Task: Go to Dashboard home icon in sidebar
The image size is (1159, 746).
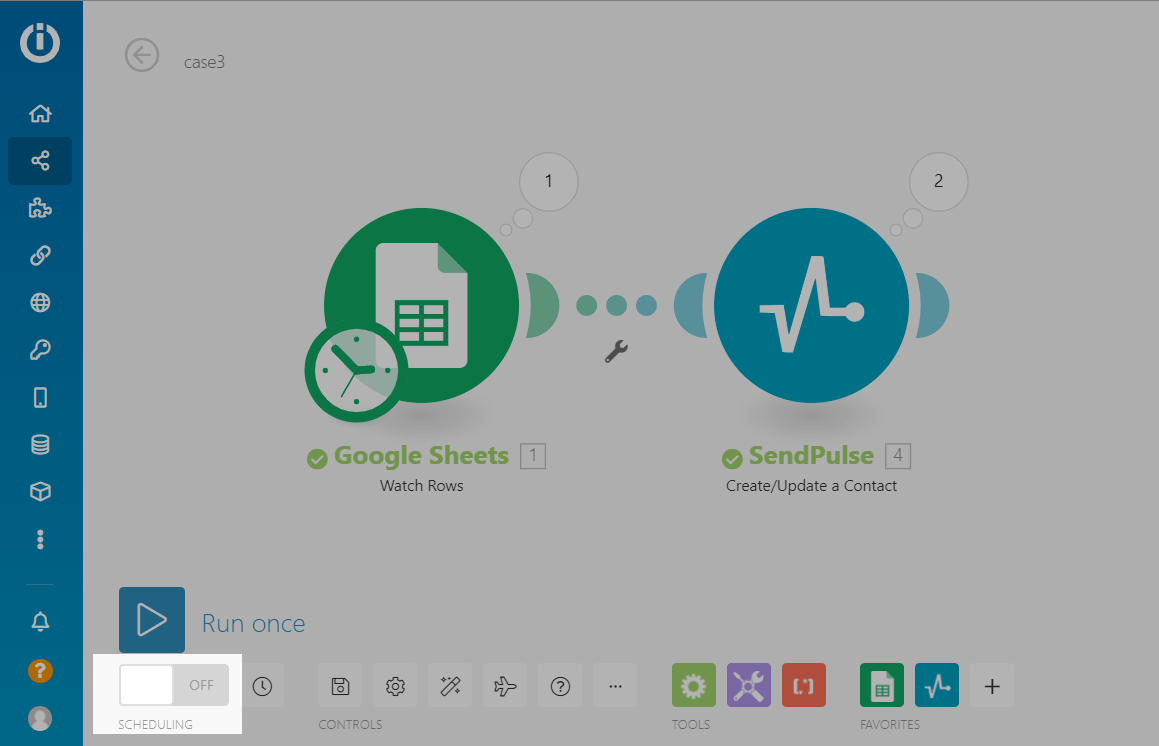Action: point(40,114)
